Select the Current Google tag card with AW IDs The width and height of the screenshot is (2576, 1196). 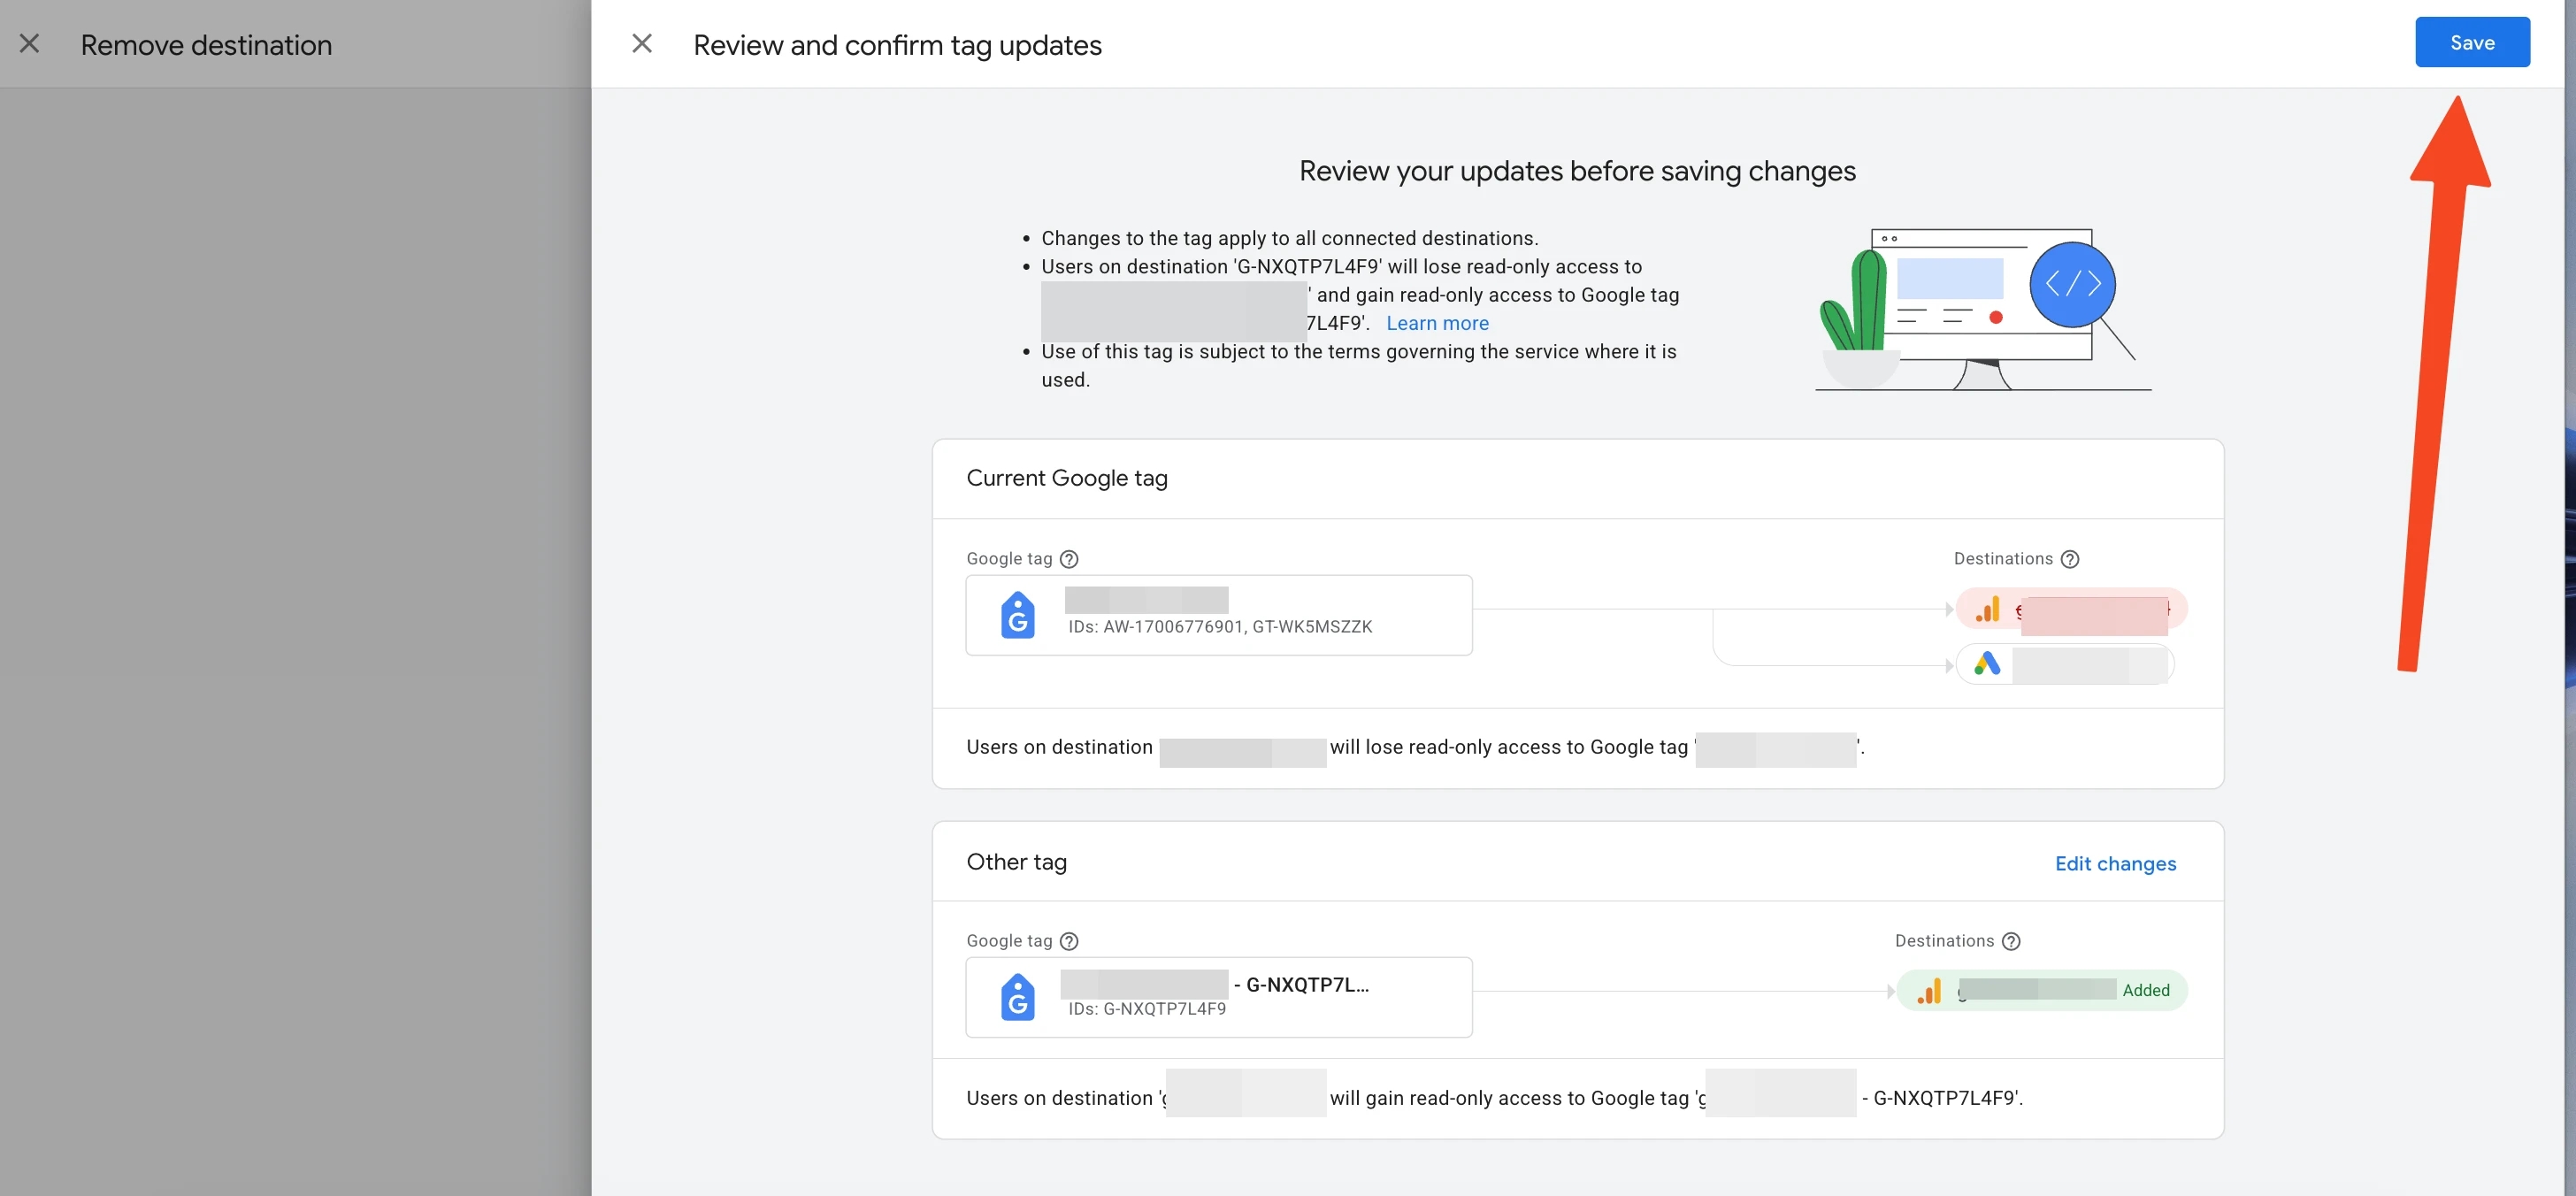[1218, 615]
